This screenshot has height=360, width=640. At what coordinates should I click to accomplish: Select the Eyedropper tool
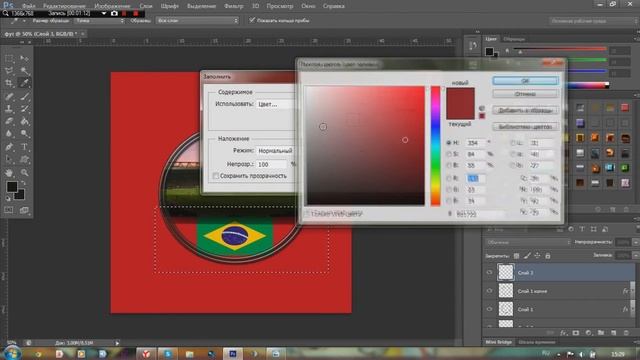click(x=24, y=83)
